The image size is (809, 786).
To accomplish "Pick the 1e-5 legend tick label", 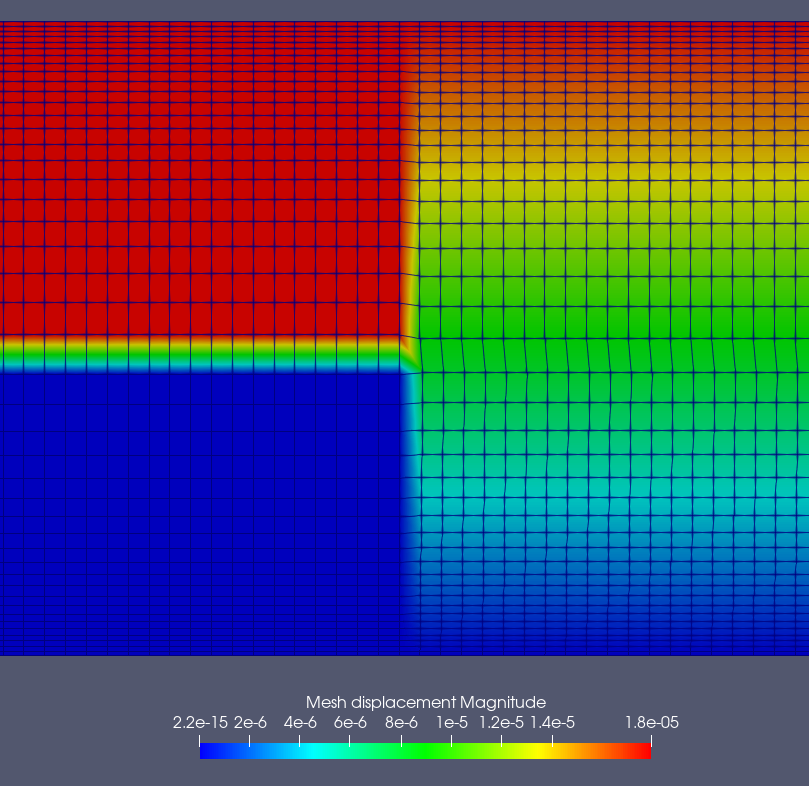I will (x=450, y=723).
